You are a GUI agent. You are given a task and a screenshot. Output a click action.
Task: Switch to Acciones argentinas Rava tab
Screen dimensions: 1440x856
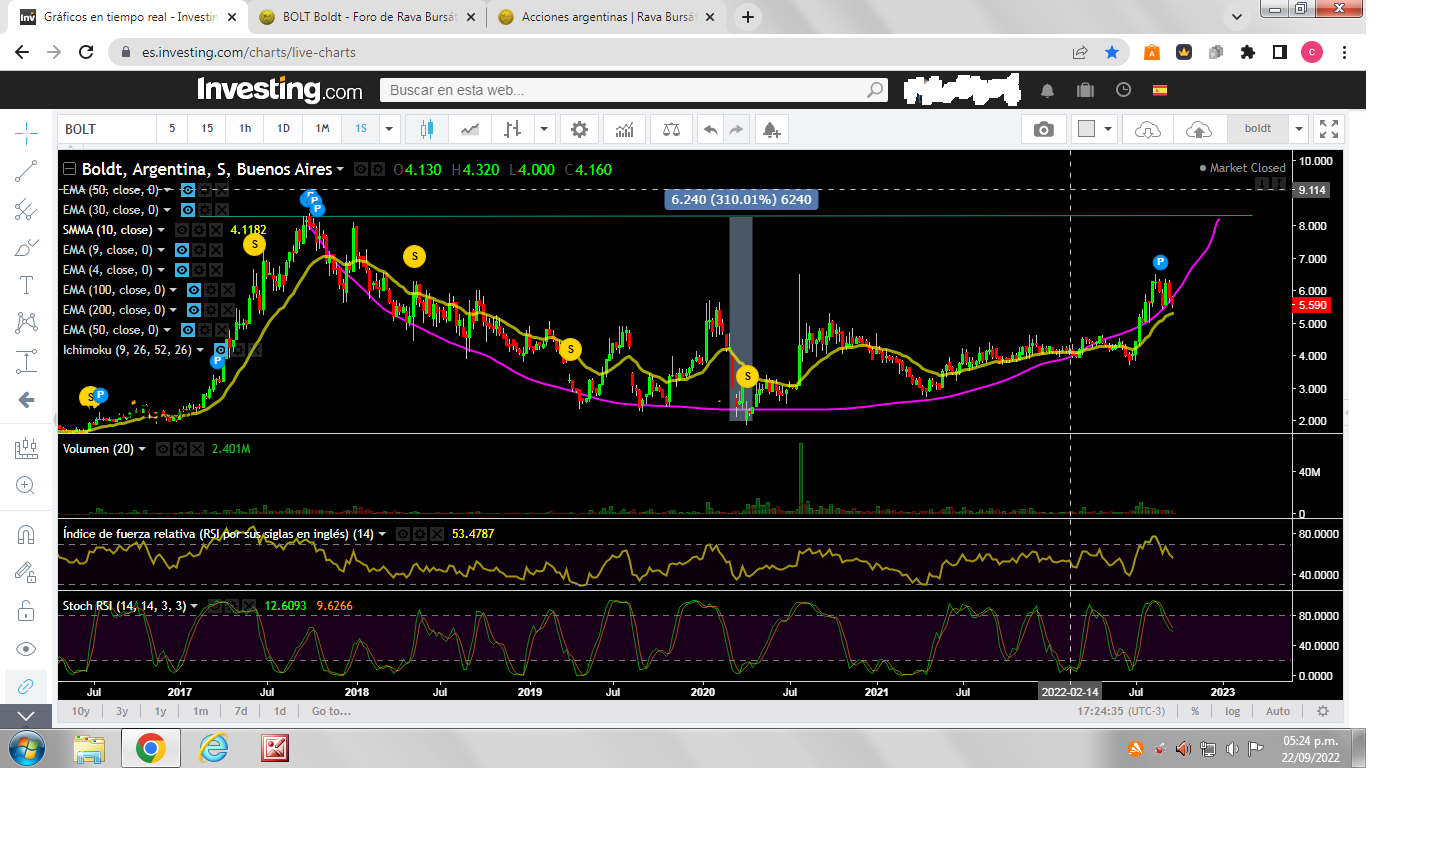[x=608, y=17]
